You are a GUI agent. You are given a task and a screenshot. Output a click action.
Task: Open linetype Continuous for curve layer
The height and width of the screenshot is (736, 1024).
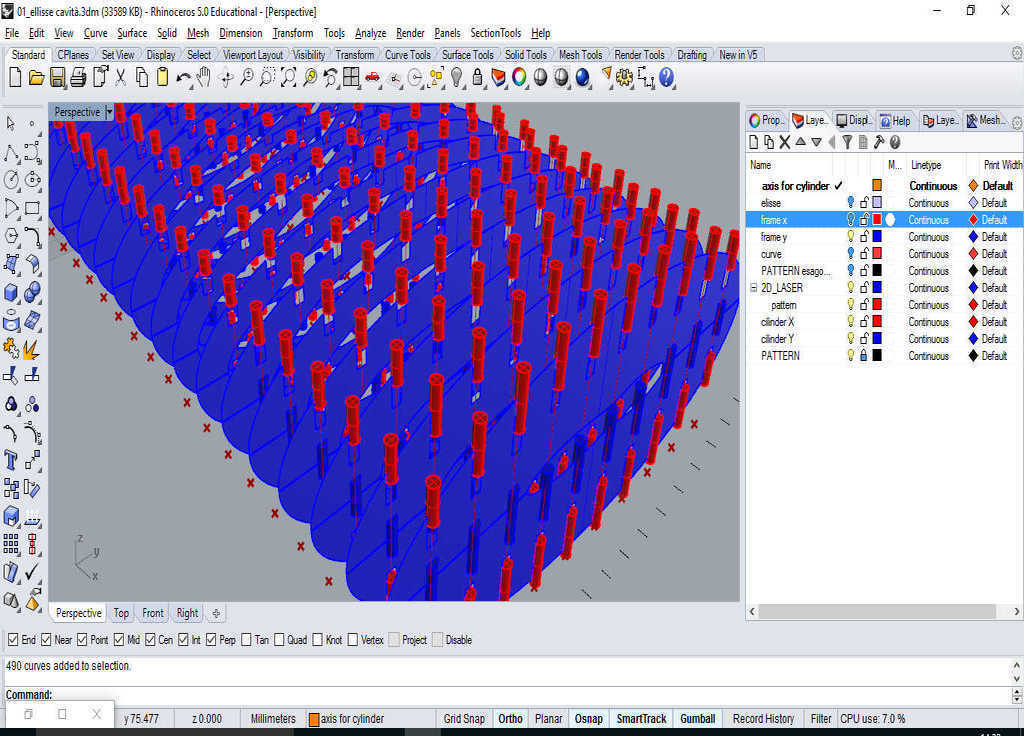[928, 254]
